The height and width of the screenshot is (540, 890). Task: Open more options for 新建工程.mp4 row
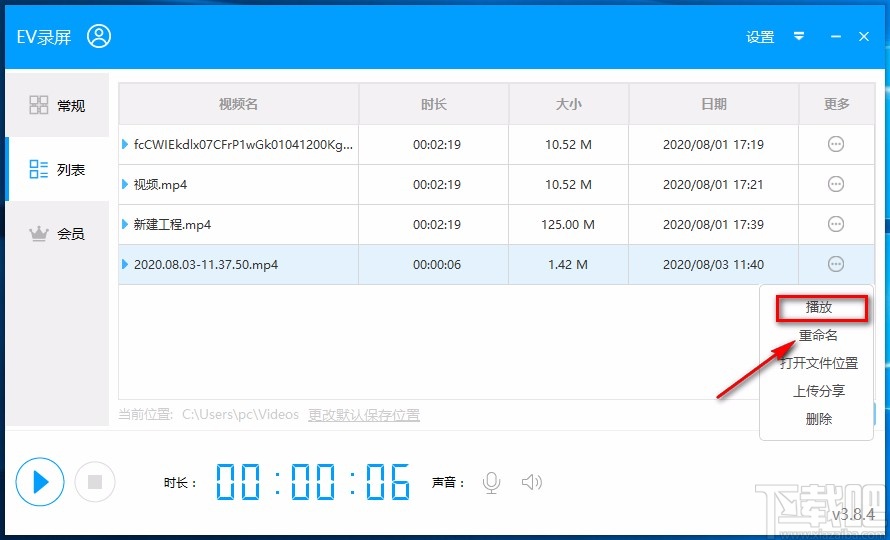pyautogui.click(x=836, y=224)
